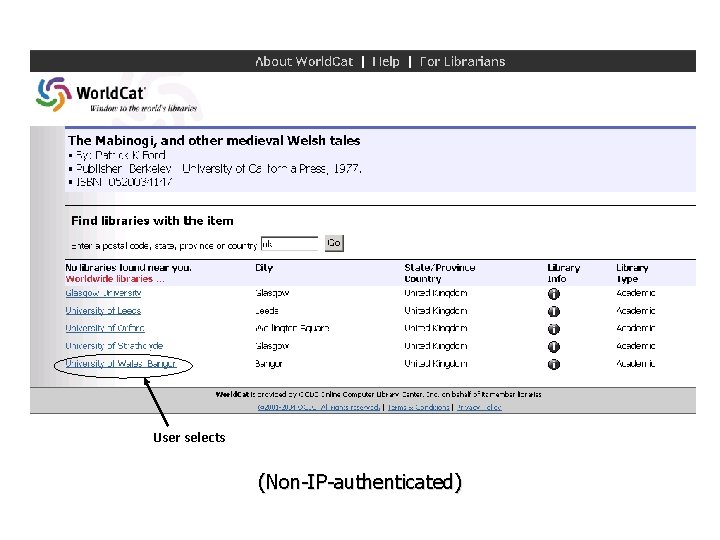Show library info for University of Strathclyde
The width and height of the screenshot is (720, 540).
(x=554, y=347)
